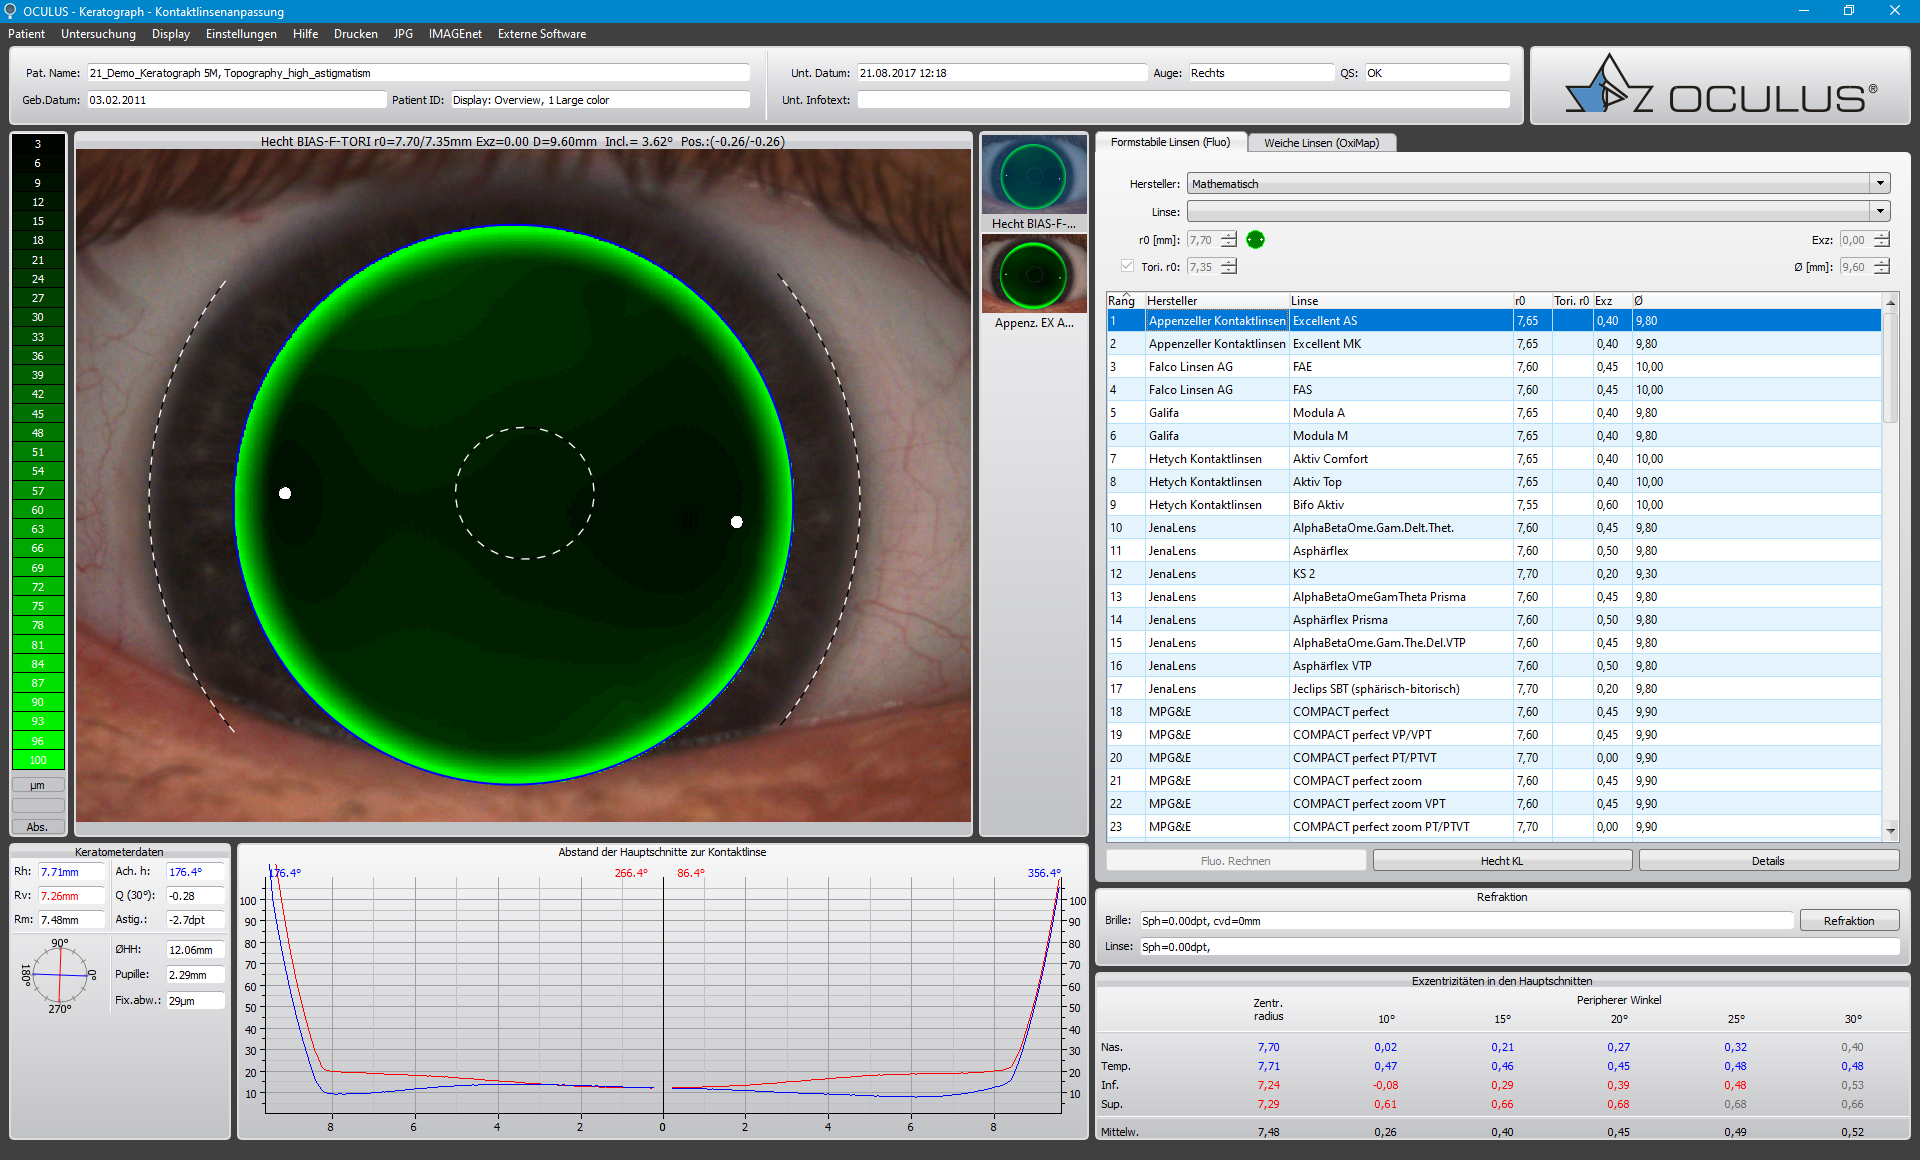This screenshot has height=1160, width=1920.
Task: Open the Hilfe menu
Action: pos(305,34)
